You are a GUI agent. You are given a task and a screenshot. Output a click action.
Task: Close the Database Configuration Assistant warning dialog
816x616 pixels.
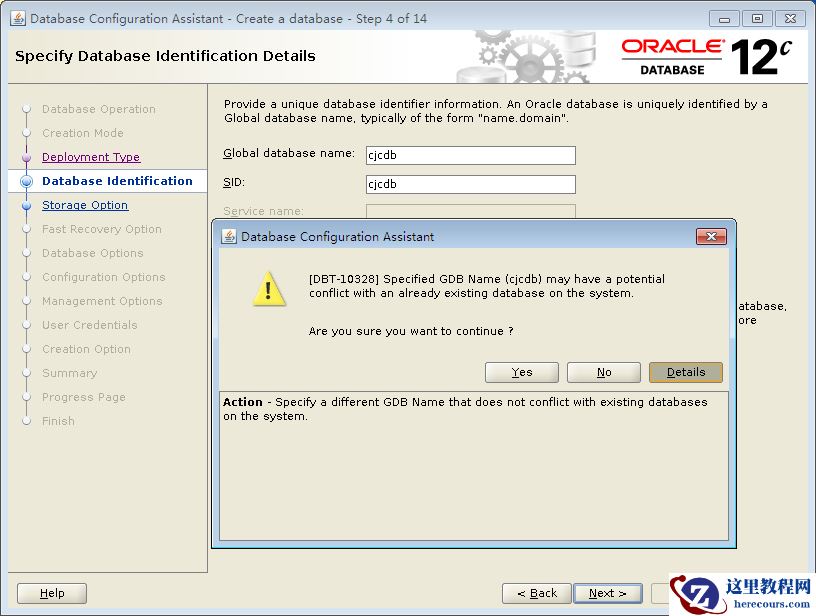(711, 237)
